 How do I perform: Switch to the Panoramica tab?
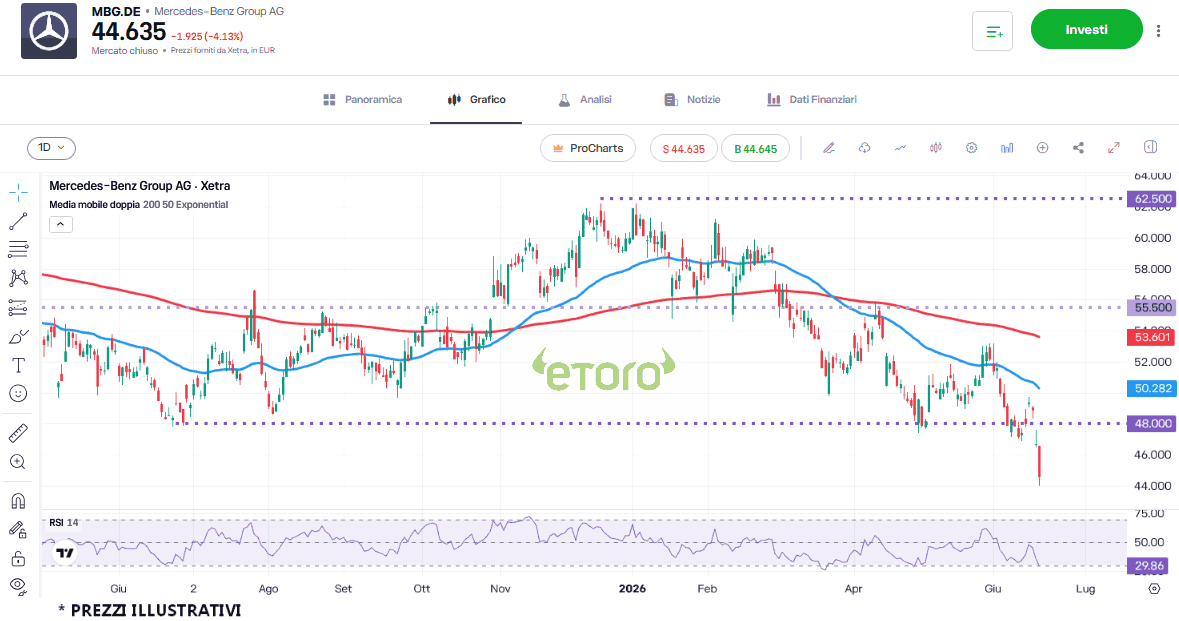point(363,99)
